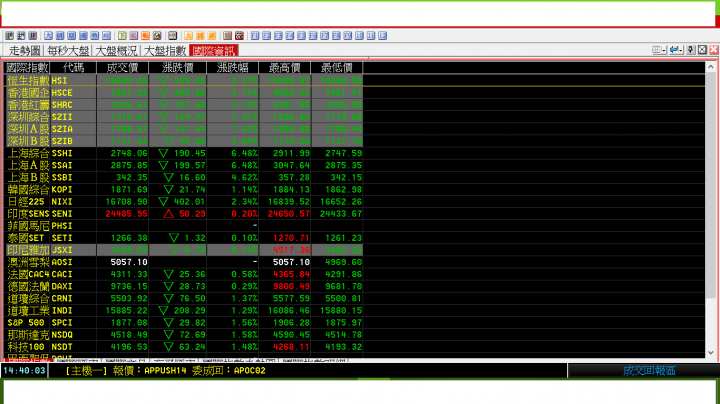
Task: Select the 國際資訊 tab
Action: (214, 50)
